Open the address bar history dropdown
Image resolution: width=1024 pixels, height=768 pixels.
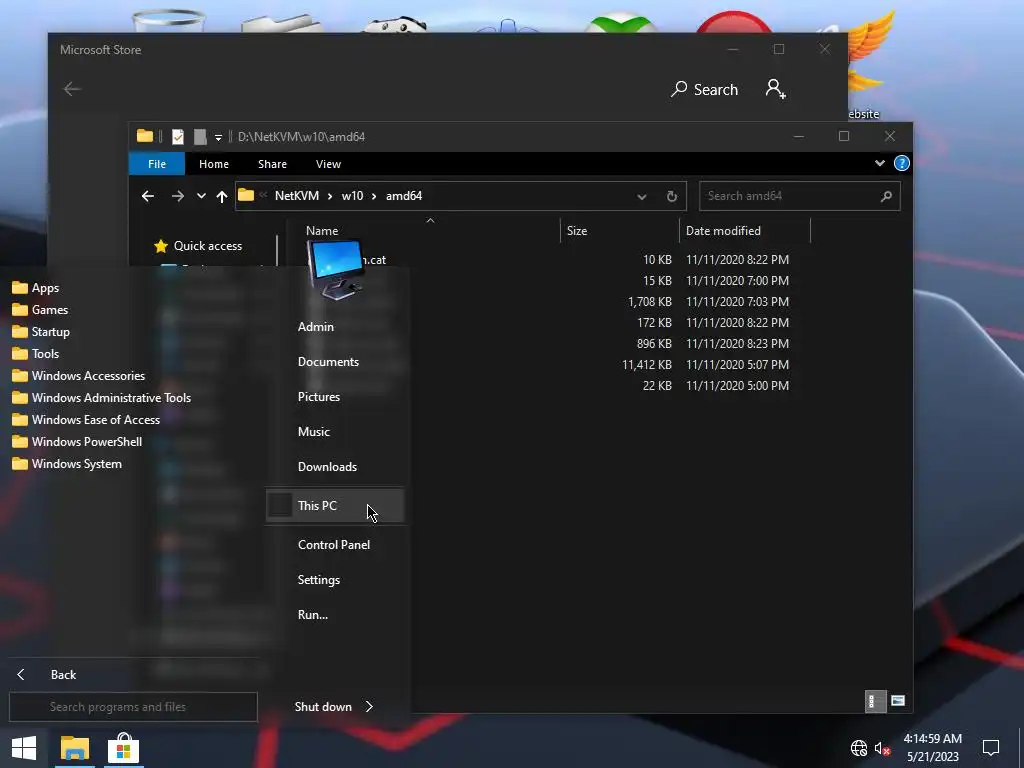641,197
